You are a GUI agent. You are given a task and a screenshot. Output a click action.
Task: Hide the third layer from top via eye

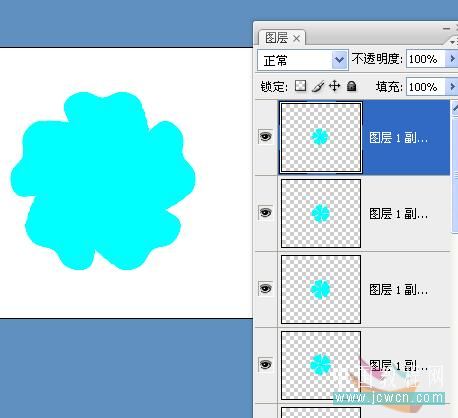266,288
